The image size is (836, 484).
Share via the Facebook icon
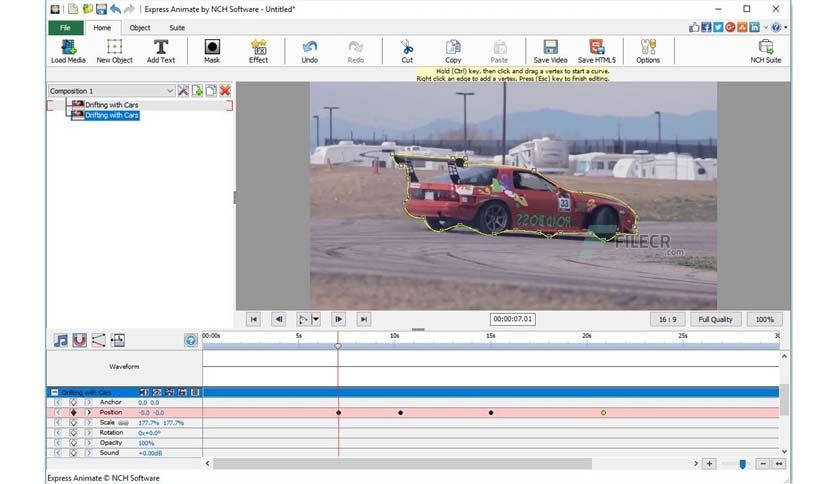[706, 27]
